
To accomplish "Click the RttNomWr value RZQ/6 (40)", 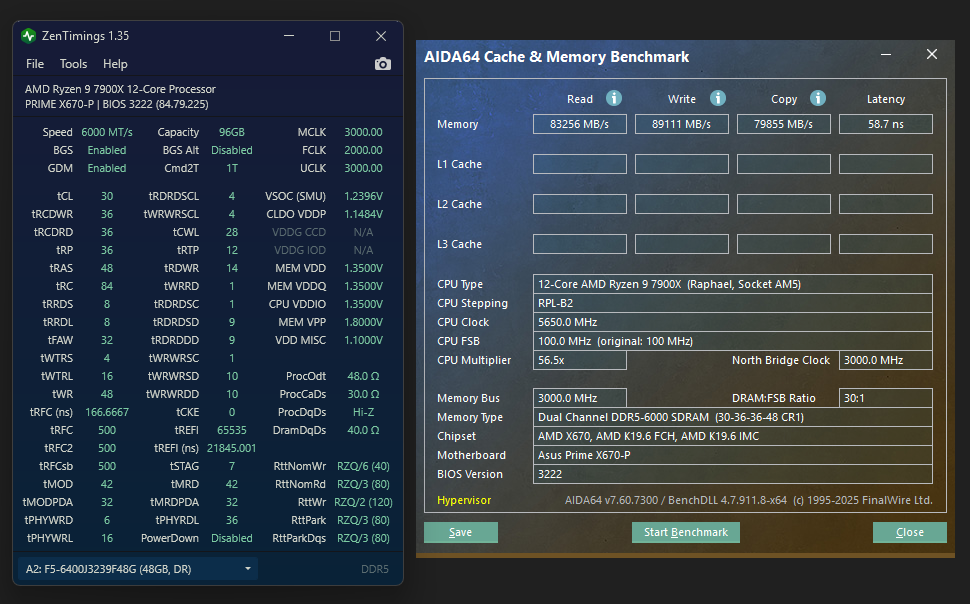I will coord(363,466).
